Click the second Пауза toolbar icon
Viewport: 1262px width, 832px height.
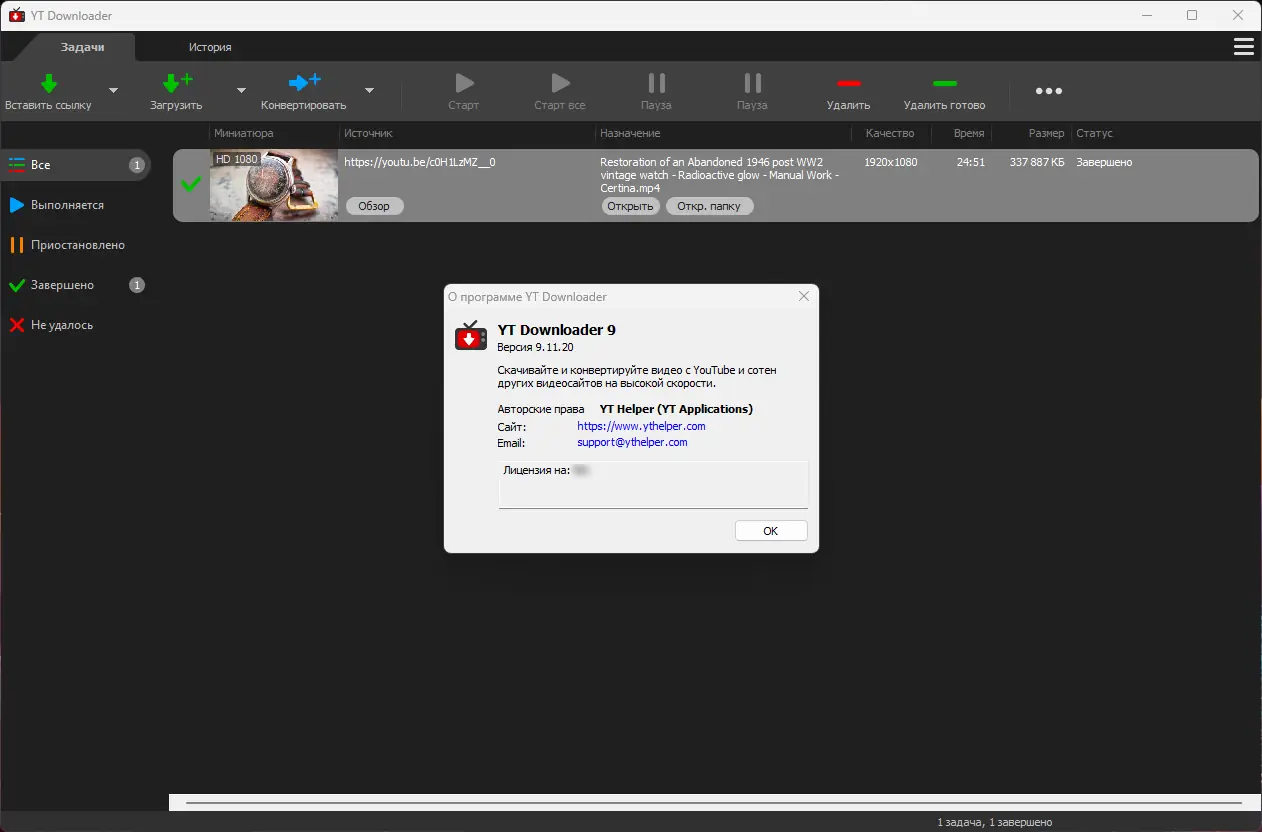[752, 83]
